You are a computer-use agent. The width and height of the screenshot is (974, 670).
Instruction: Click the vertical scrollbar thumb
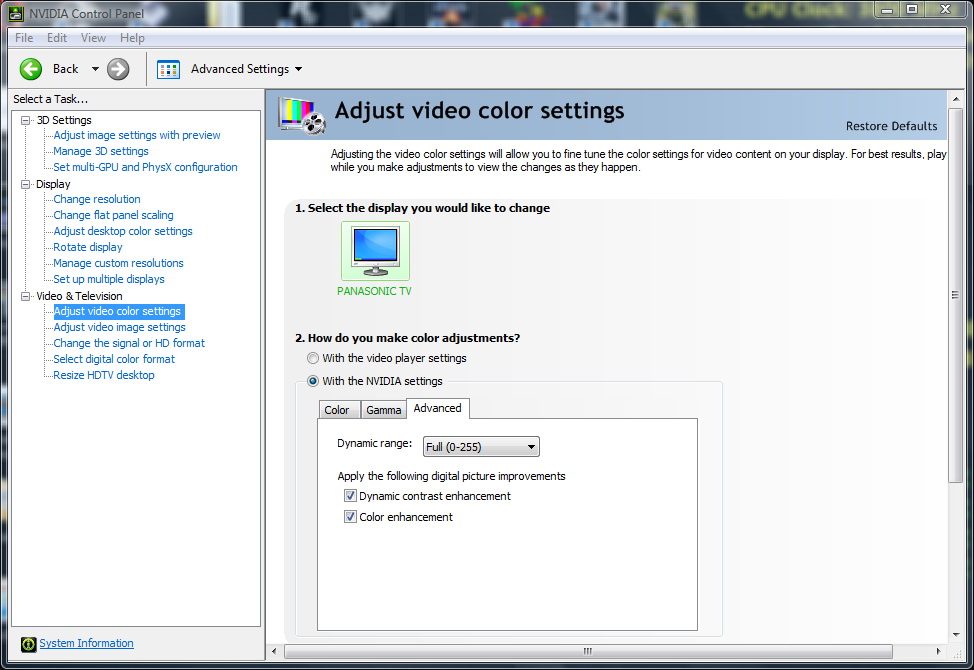(955, 296)
